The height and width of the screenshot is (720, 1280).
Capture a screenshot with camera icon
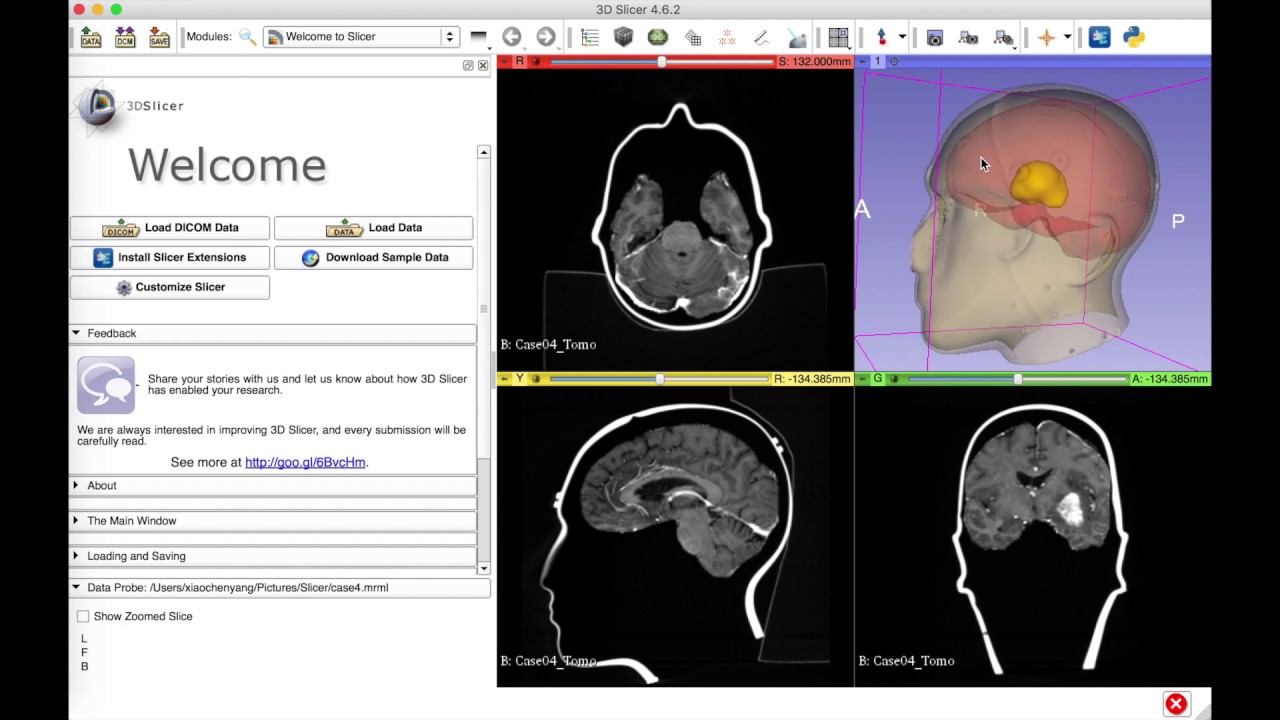(935, 38)
